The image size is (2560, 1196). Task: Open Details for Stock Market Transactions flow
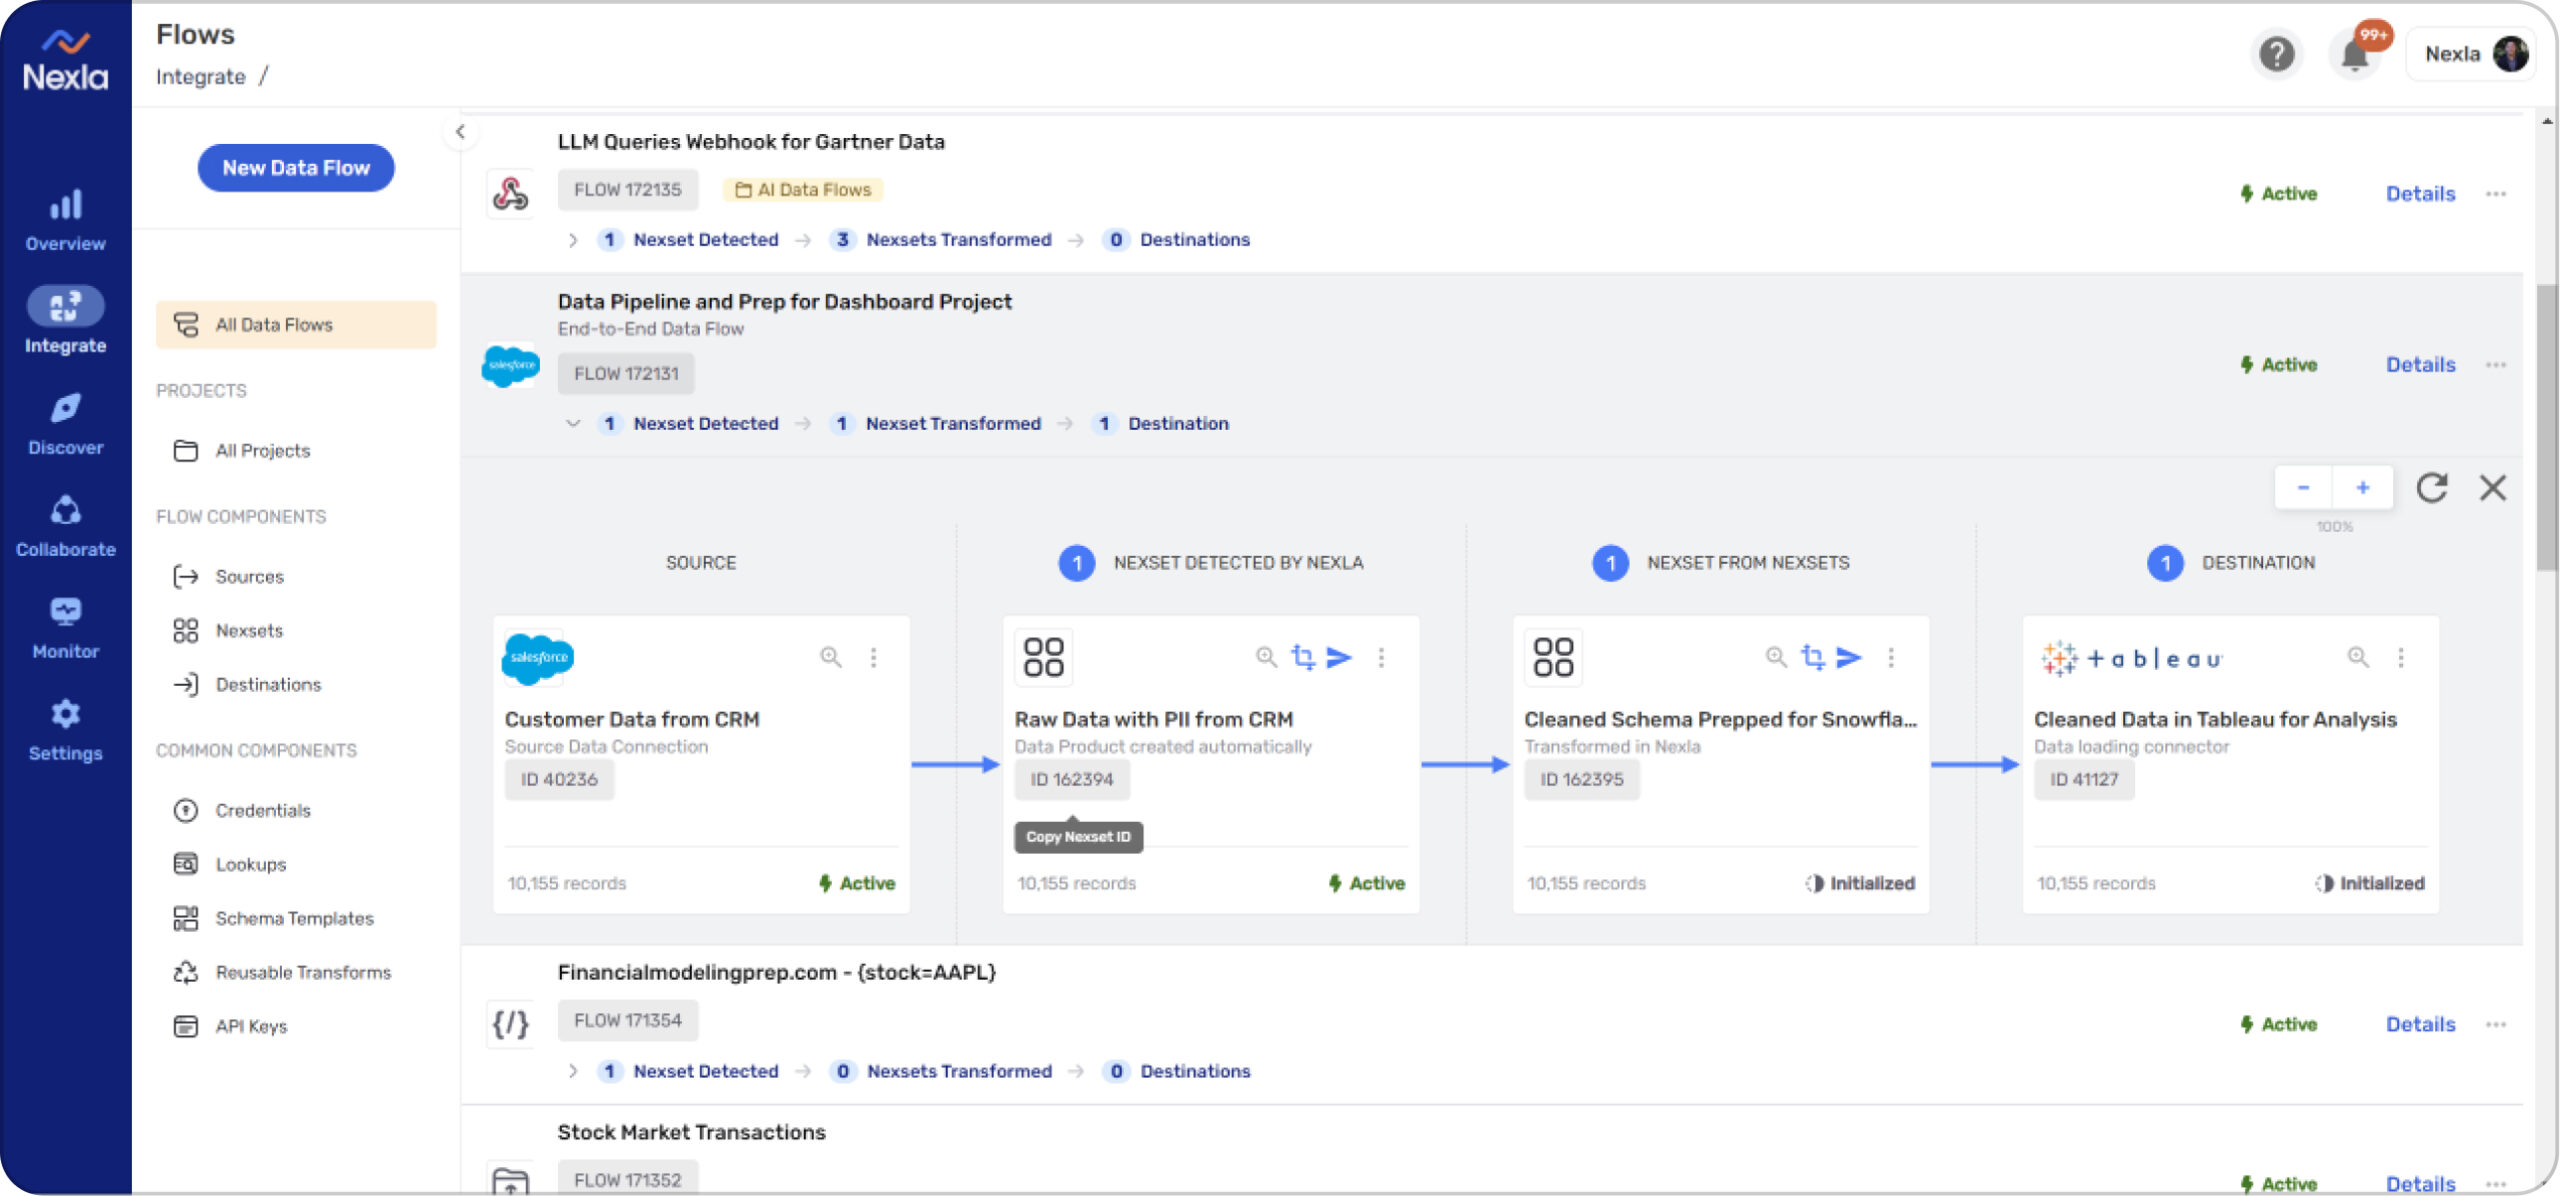pos(2420,1183)
